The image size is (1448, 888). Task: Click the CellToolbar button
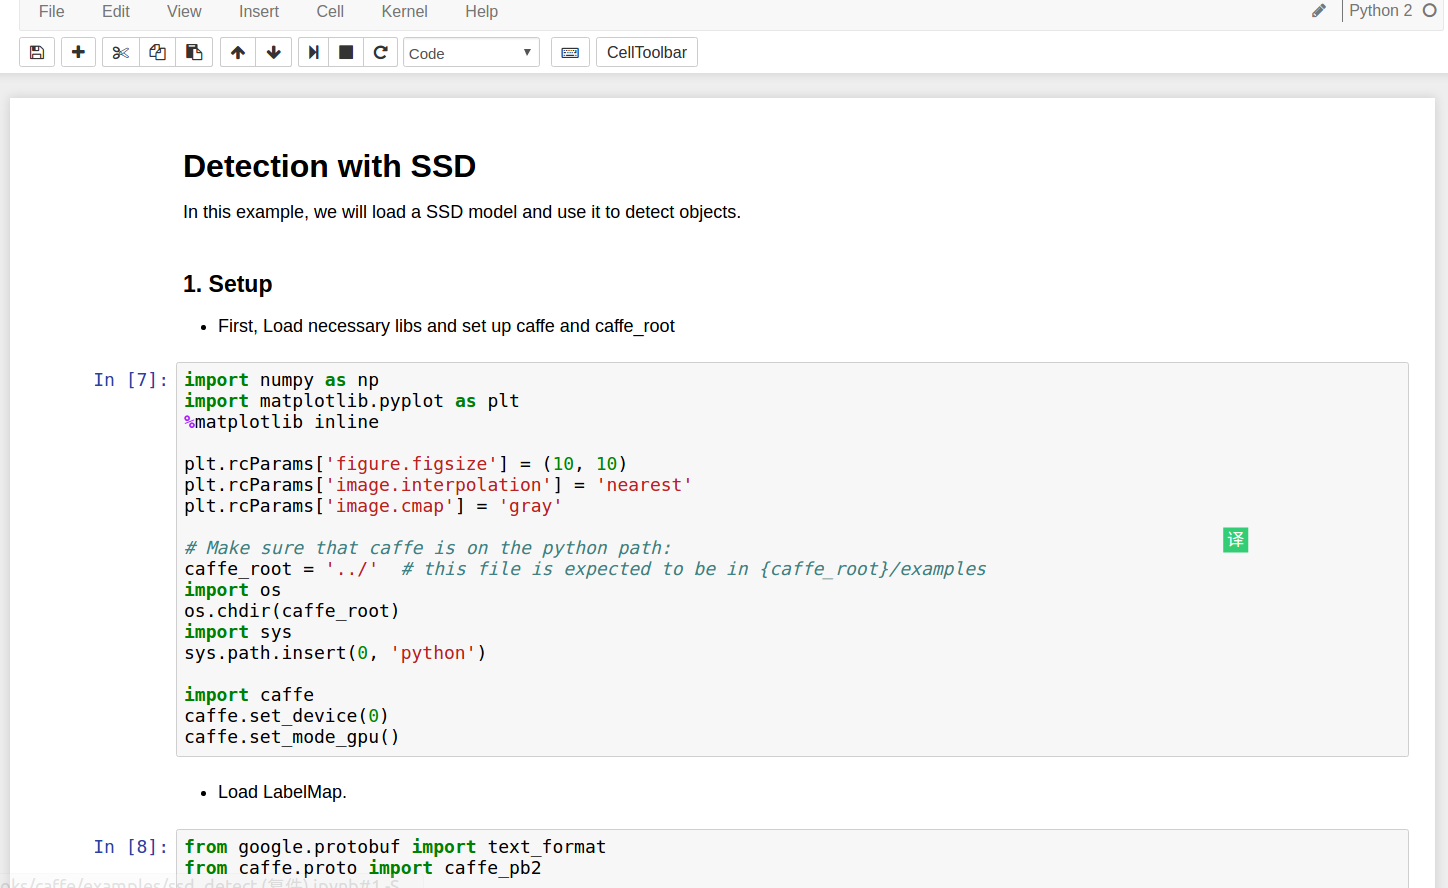coord(647,52)
